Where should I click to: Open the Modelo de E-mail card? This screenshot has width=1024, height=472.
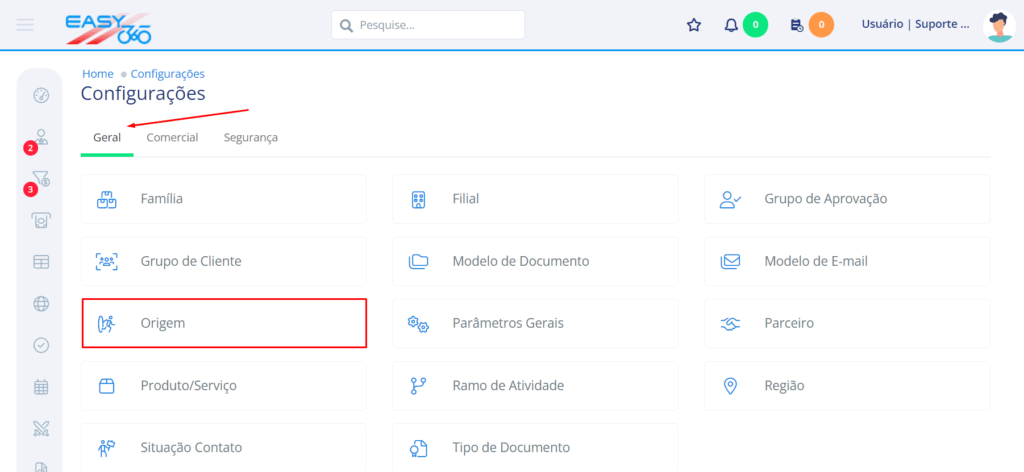tap(847, 261)
